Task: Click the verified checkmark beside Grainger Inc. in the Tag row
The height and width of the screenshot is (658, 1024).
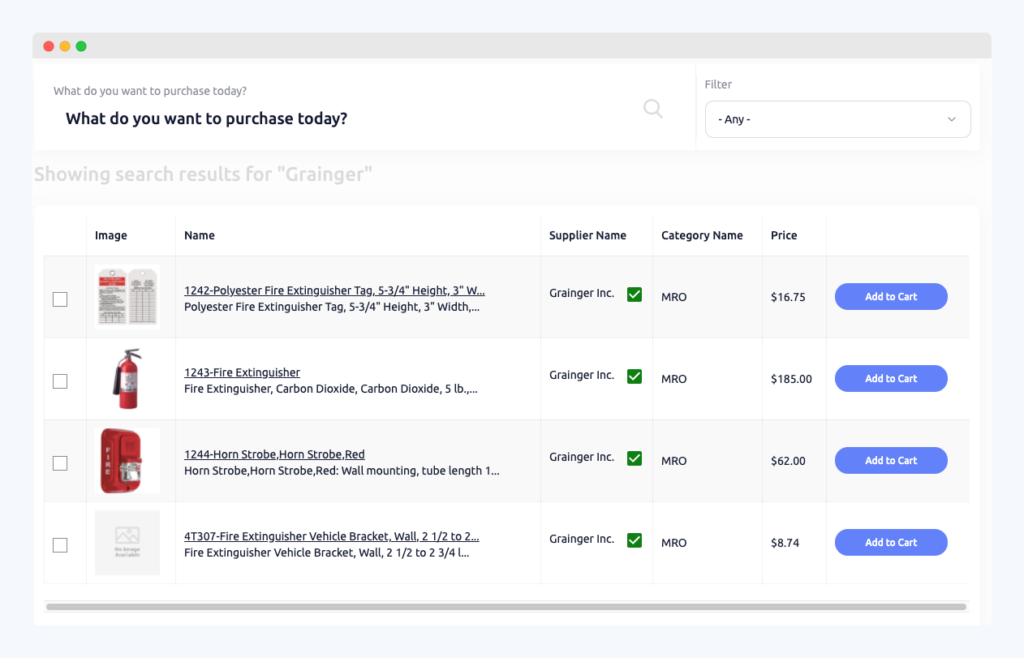Action: (634, 294)
